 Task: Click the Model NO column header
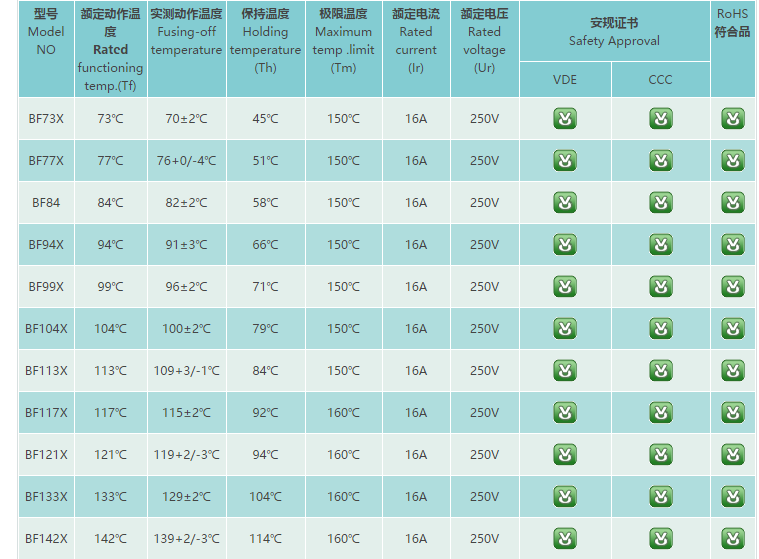pos(46,32)
